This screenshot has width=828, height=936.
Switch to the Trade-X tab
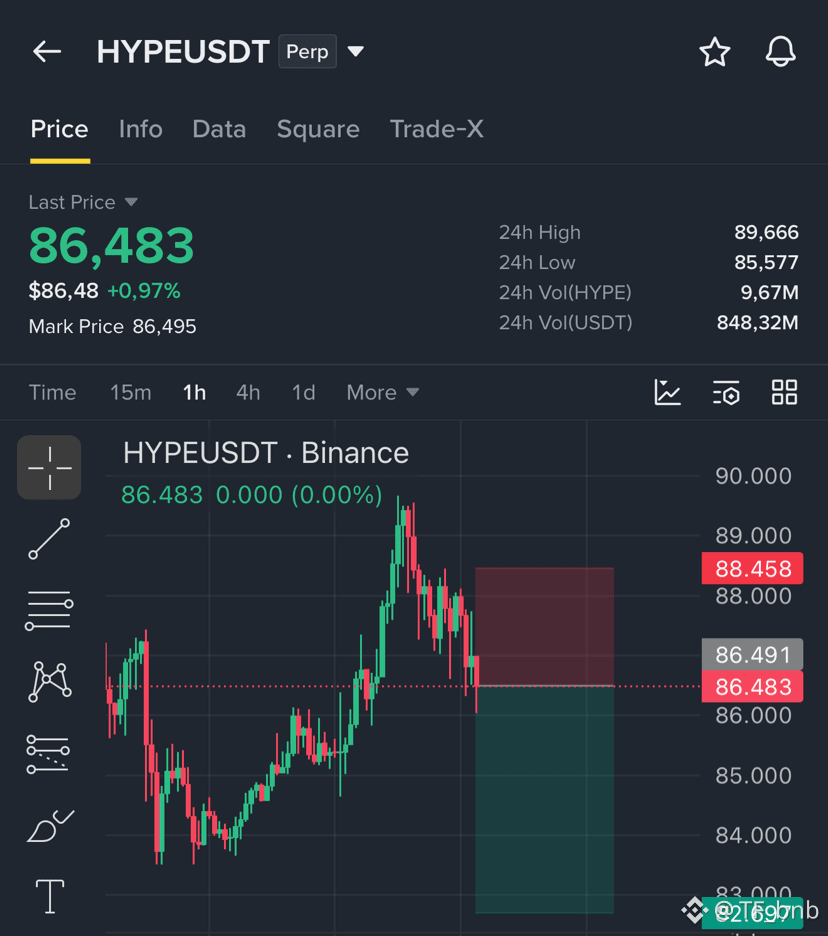point(436,129)
